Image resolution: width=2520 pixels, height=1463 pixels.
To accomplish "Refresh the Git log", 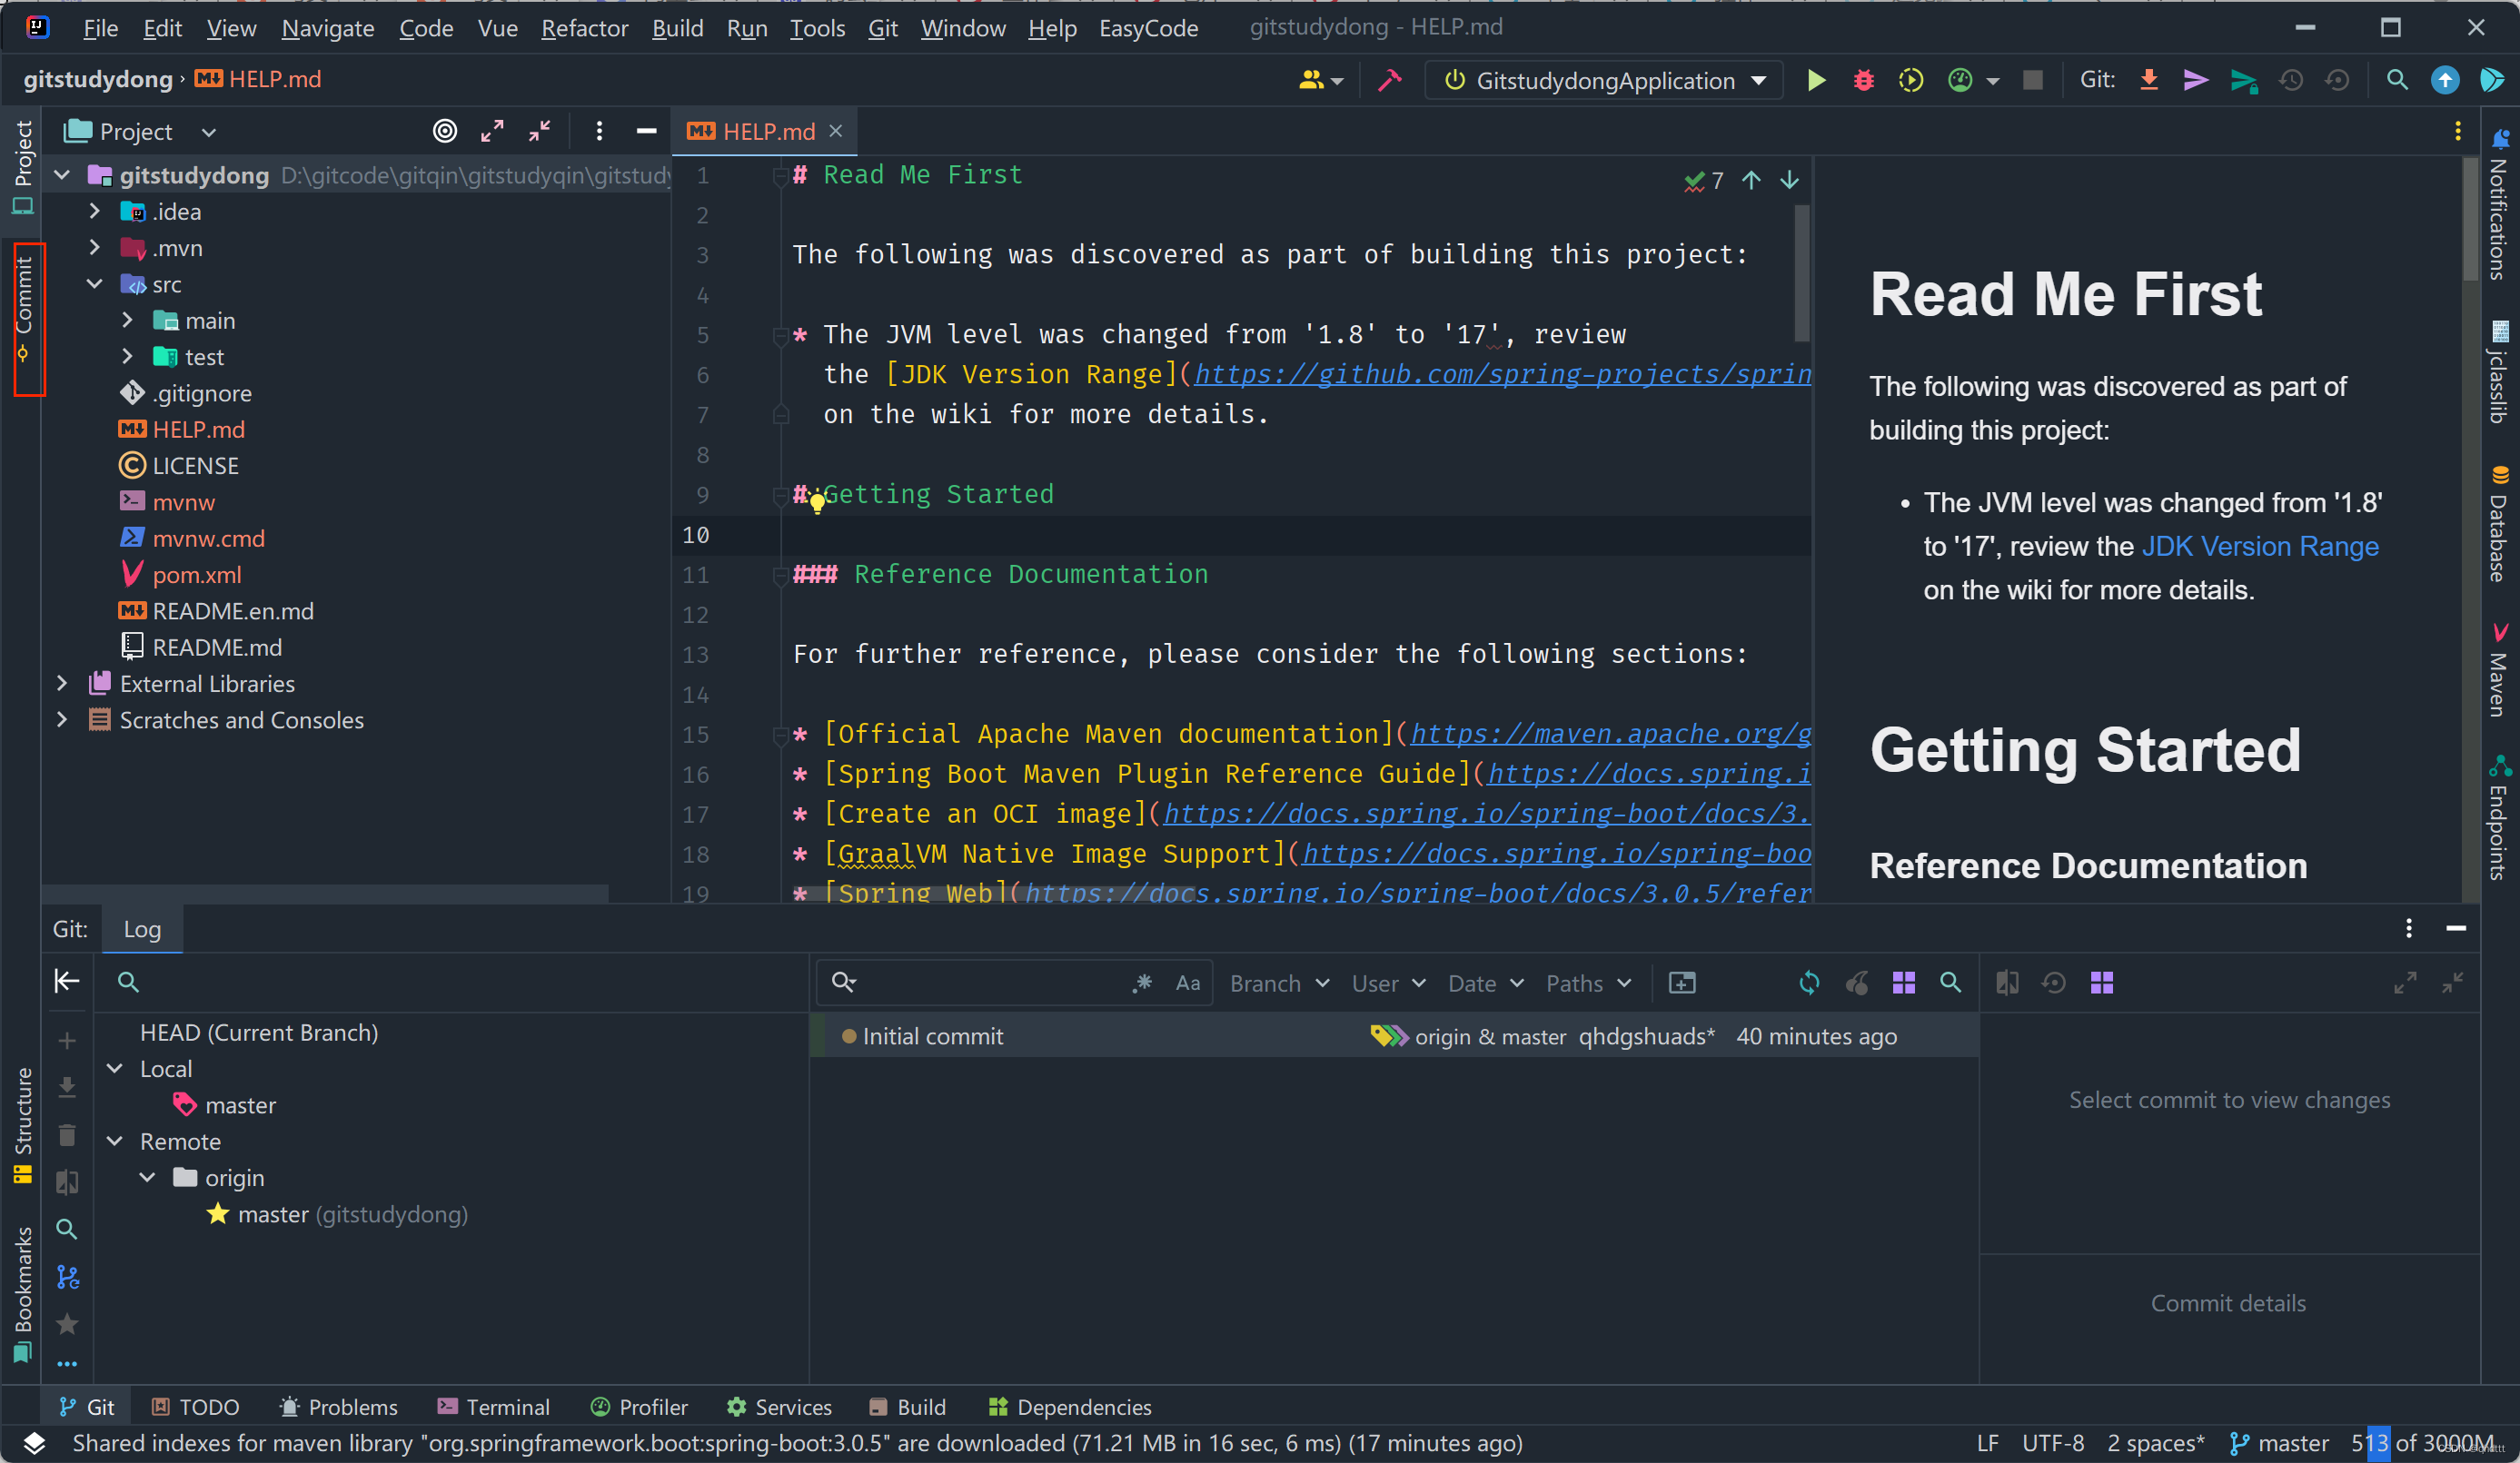I will coord(1809,983).
